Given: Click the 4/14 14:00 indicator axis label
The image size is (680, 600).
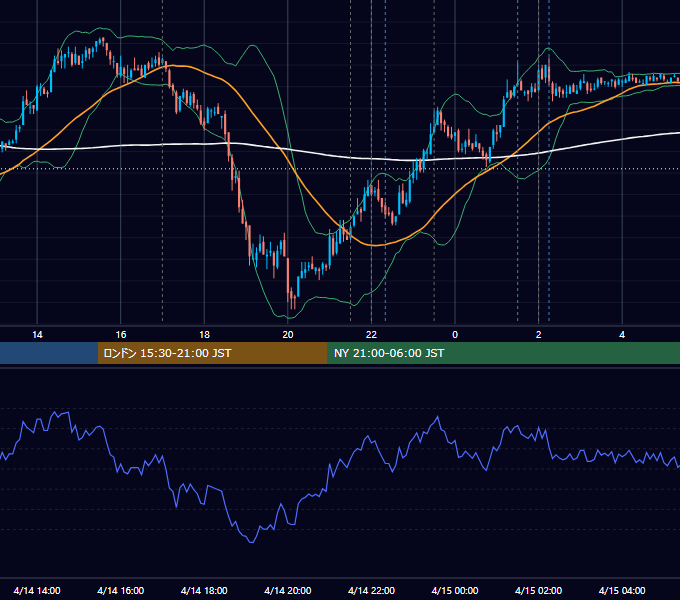Looking at the screenshot, I should (37, 590).
